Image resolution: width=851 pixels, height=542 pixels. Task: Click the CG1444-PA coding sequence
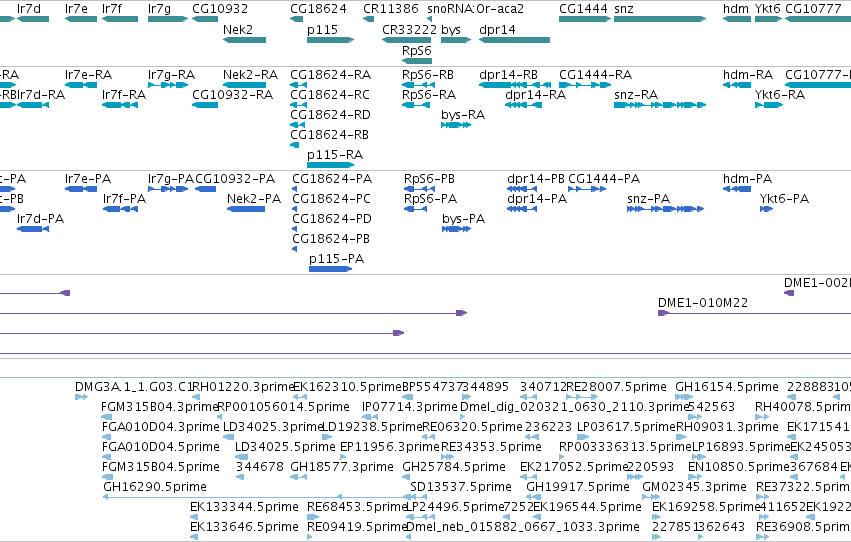587,189
